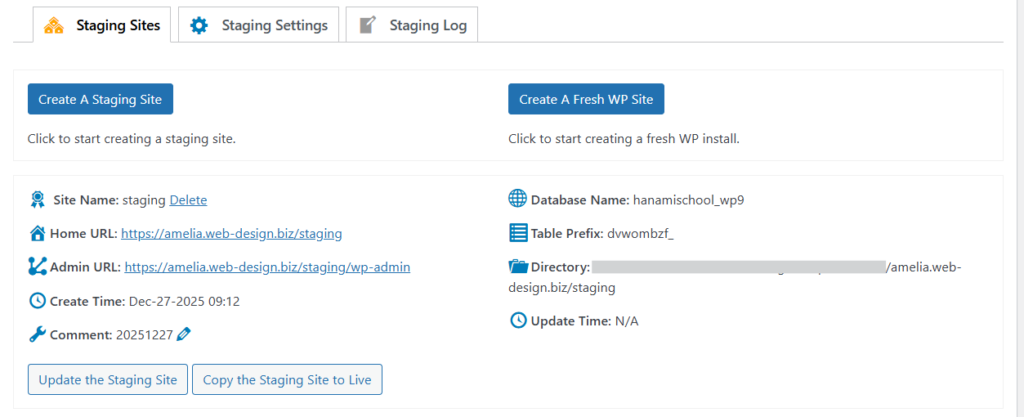
Task: Click the pencil icon to edit the comment
Action: [184, 334]
